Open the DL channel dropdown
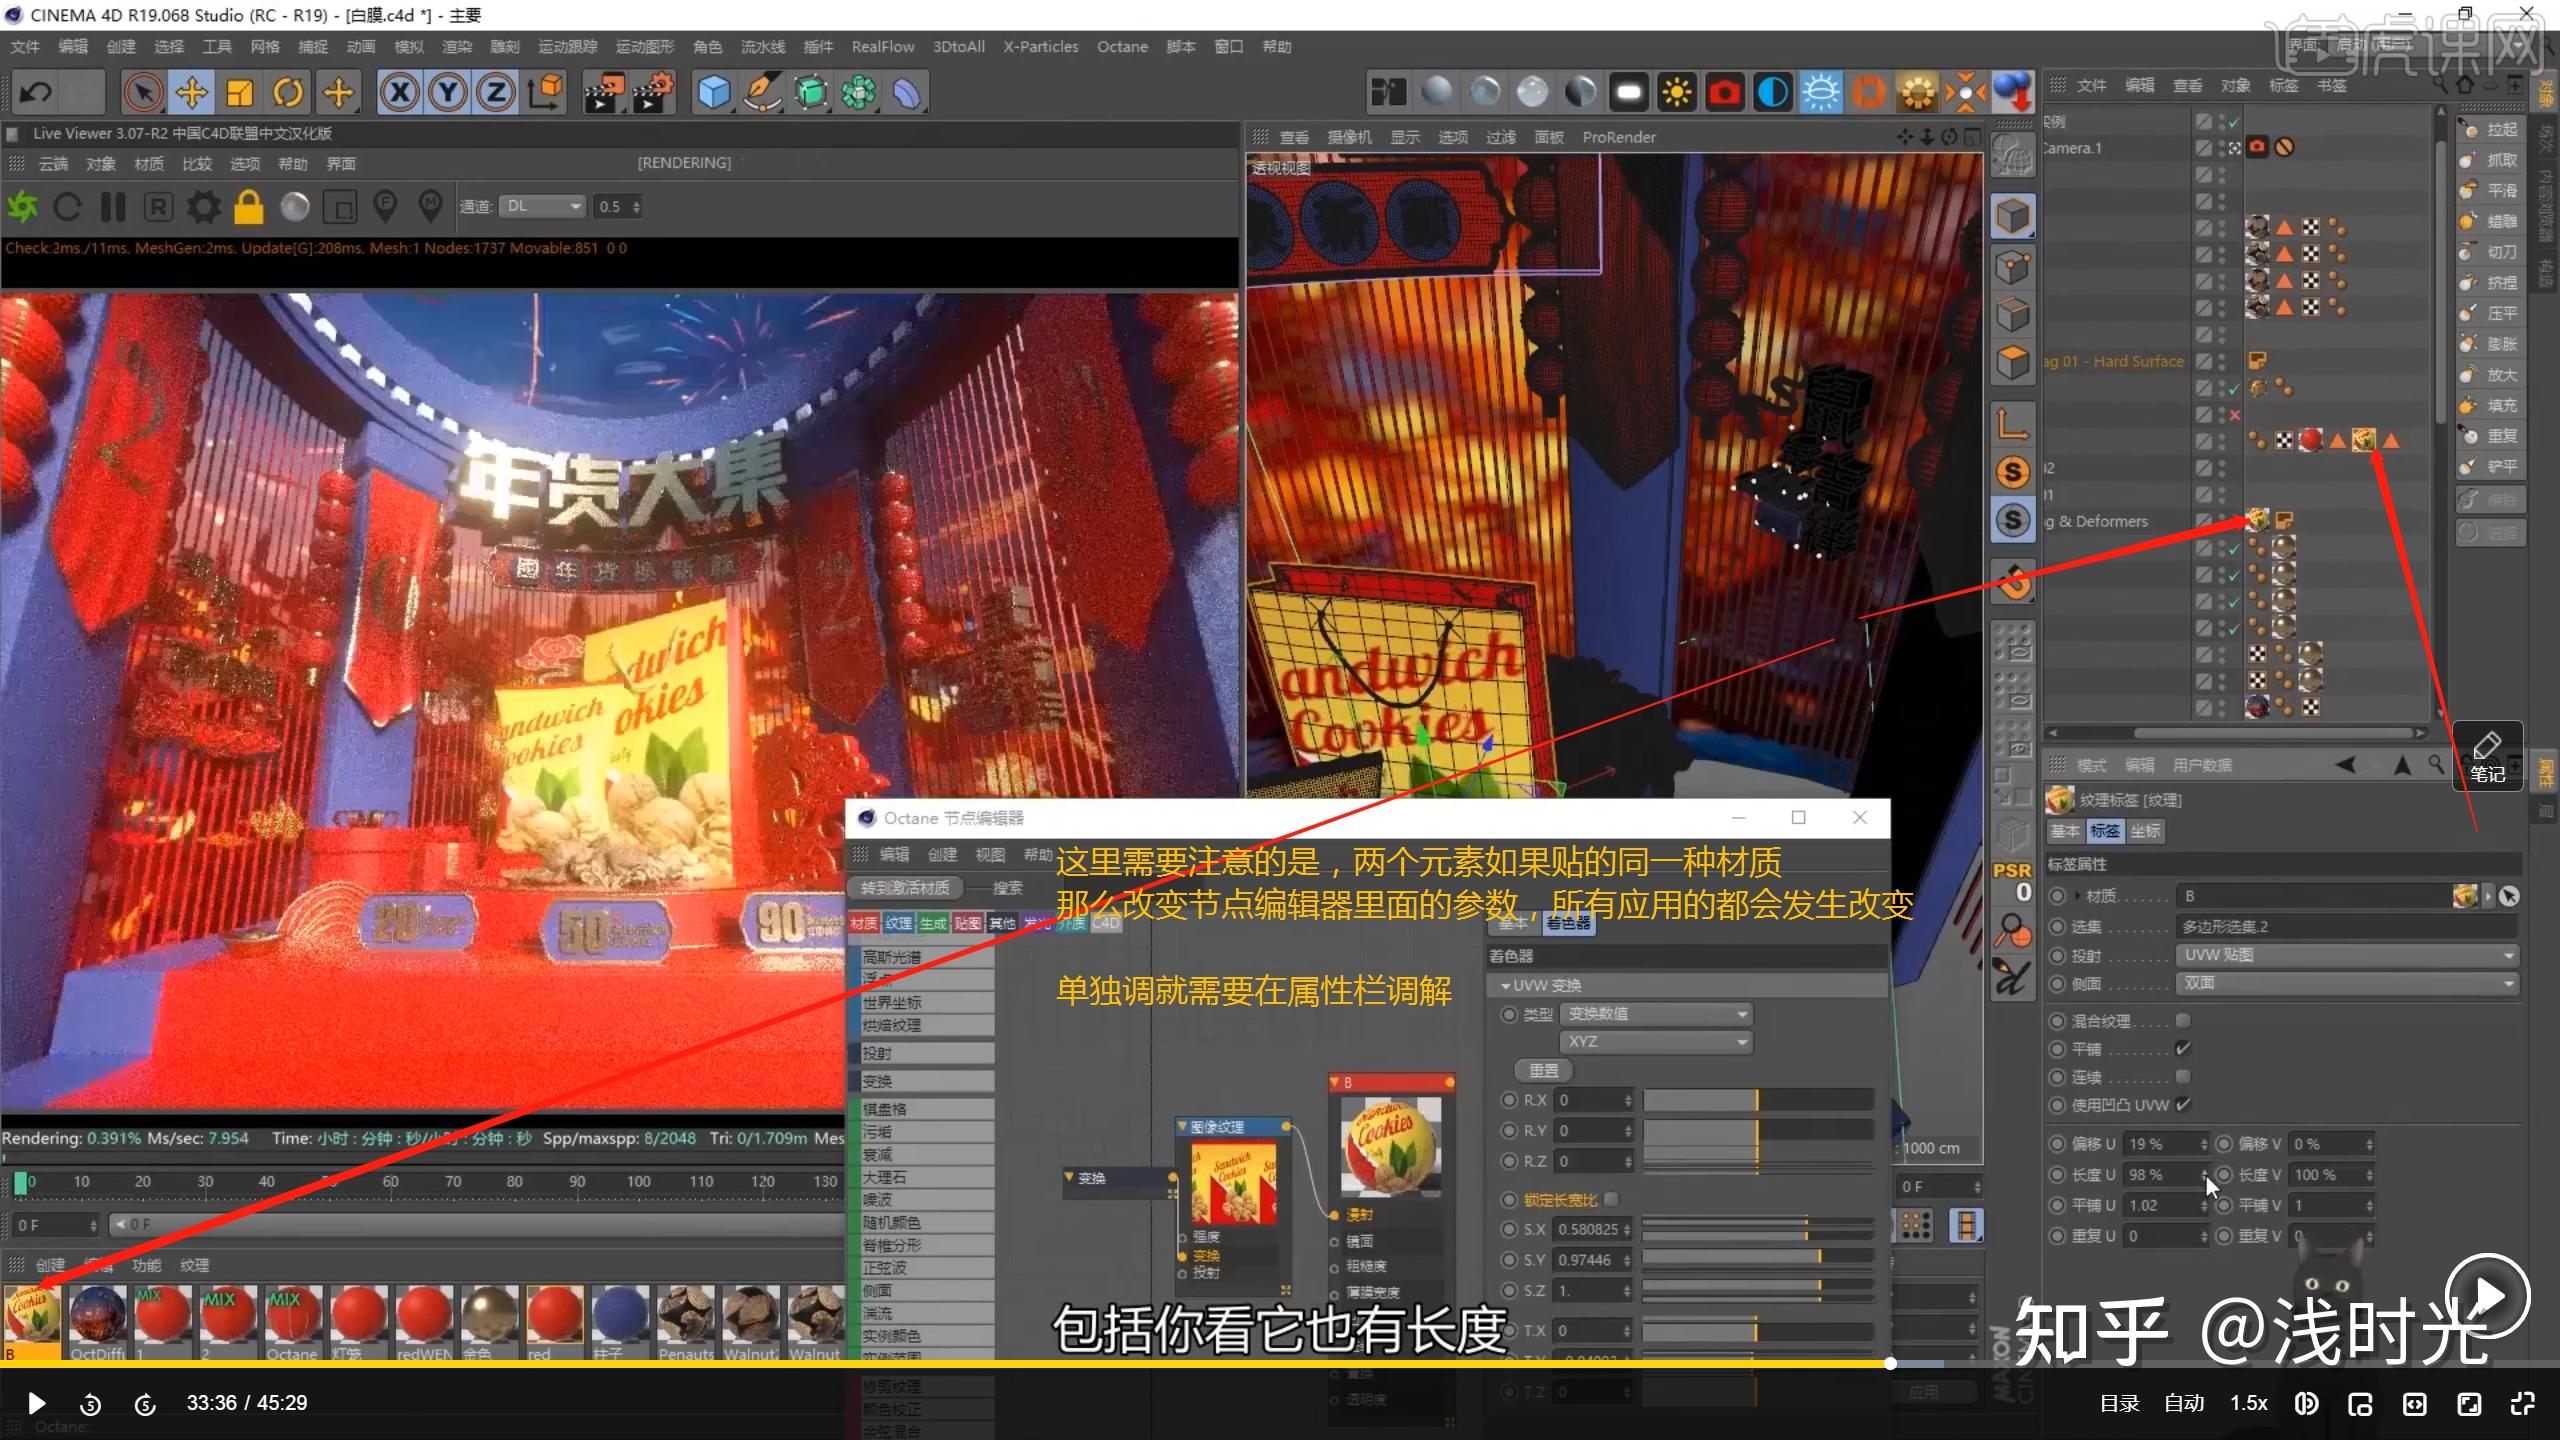Image resolution: width=2560 pixels, height=1440 pixels. click(541, 206)
